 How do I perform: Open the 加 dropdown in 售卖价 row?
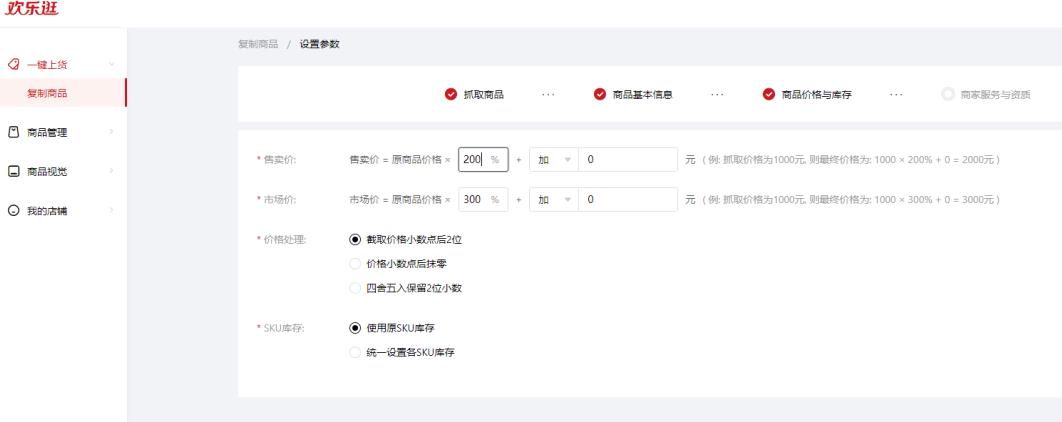[552, 160]
